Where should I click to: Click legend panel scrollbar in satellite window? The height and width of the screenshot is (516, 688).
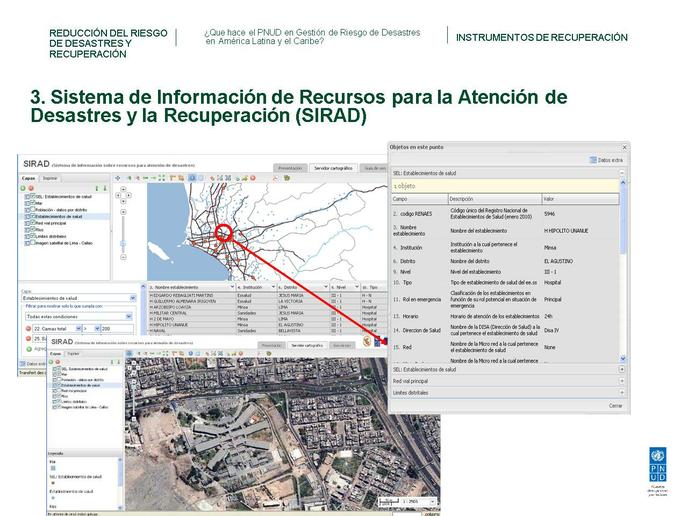(x=120, y=483)
